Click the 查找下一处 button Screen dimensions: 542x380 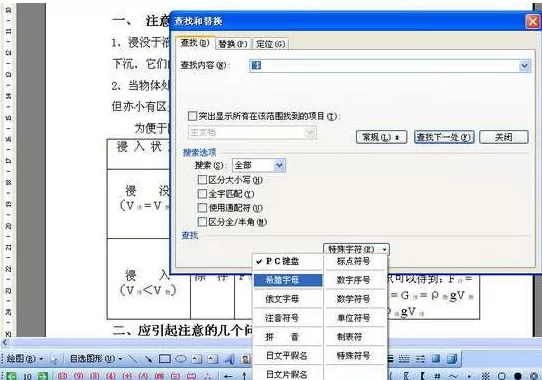pos(444,137)
